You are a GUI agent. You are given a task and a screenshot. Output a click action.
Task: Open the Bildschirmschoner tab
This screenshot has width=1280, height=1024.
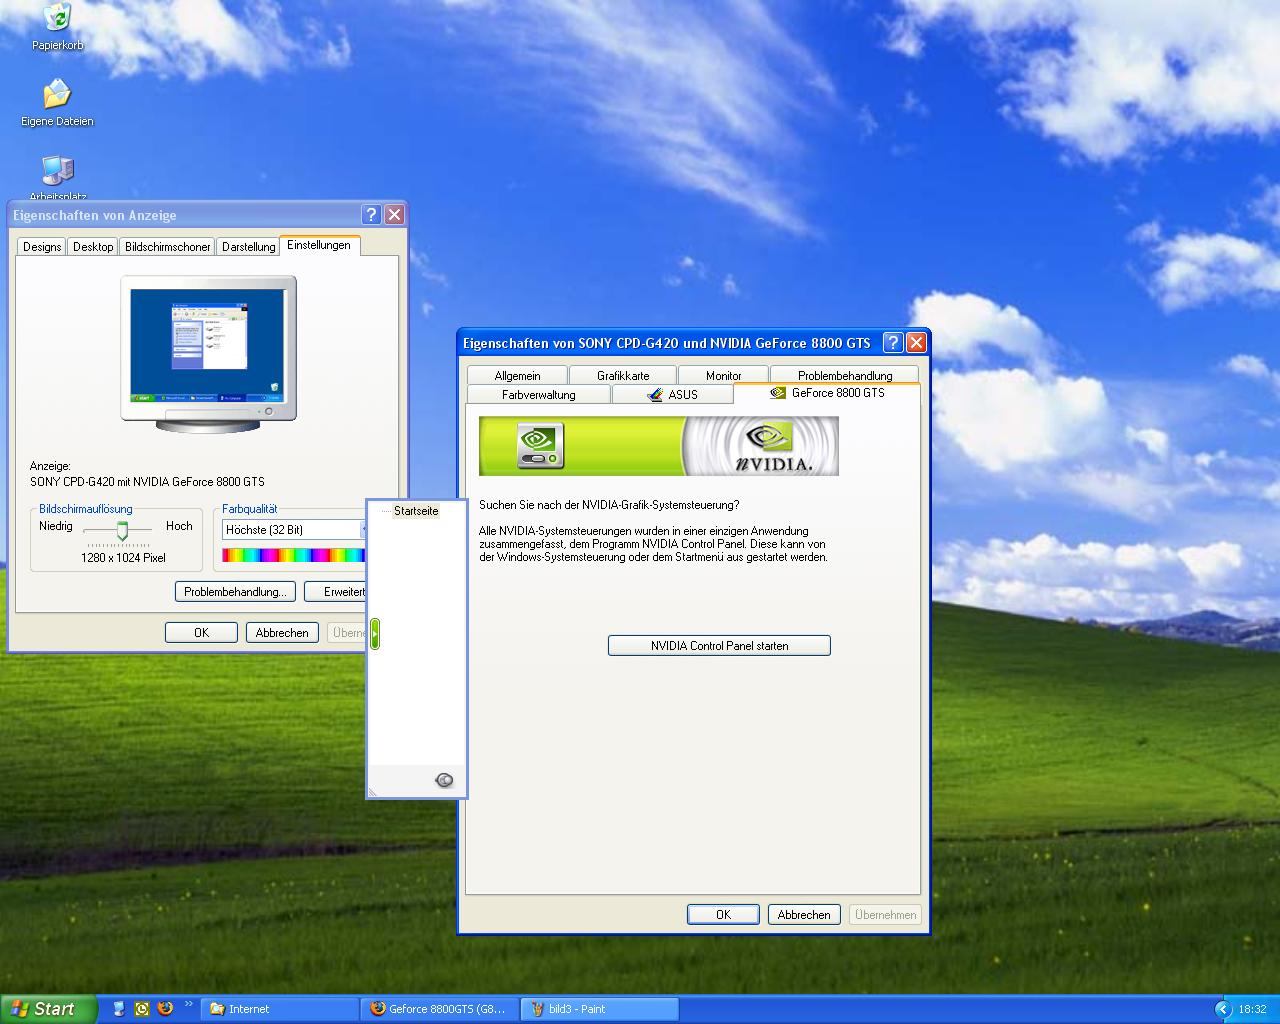pos(168,247)
